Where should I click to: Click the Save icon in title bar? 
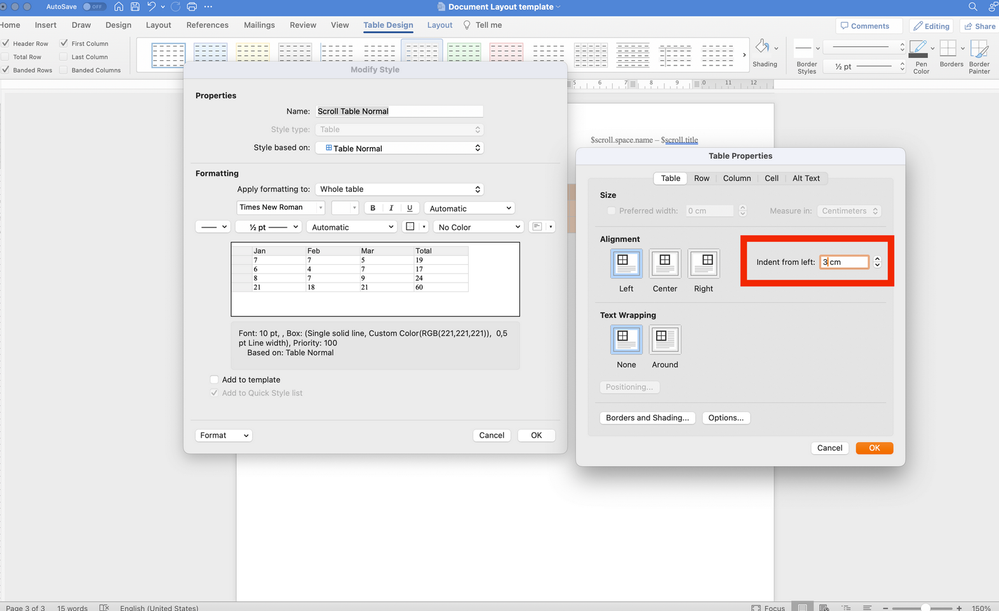[135, 6]
